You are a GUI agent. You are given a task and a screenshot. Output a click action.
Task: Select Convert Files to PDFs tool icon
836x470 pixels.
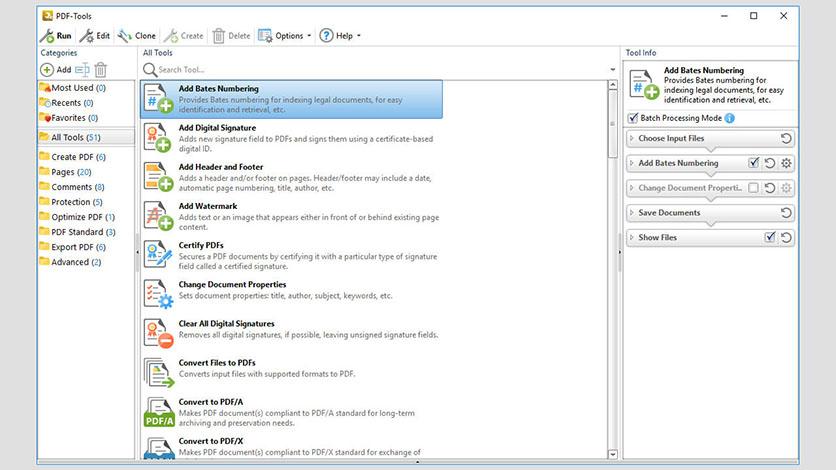pyautogui.click(x=158, y=372)
